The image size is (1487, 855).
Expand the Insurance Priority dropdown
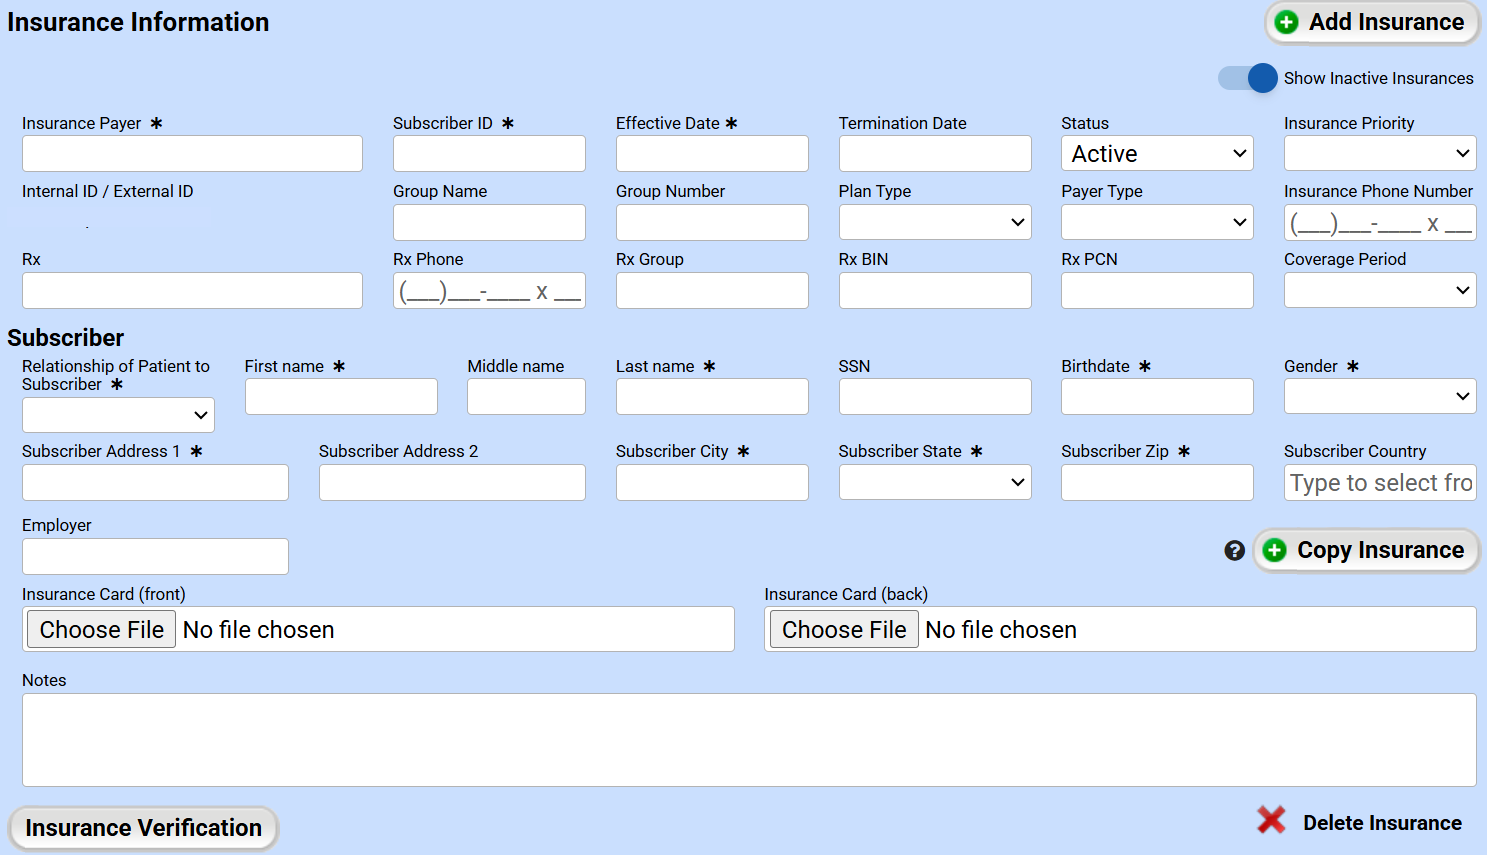coord(1380,154)
